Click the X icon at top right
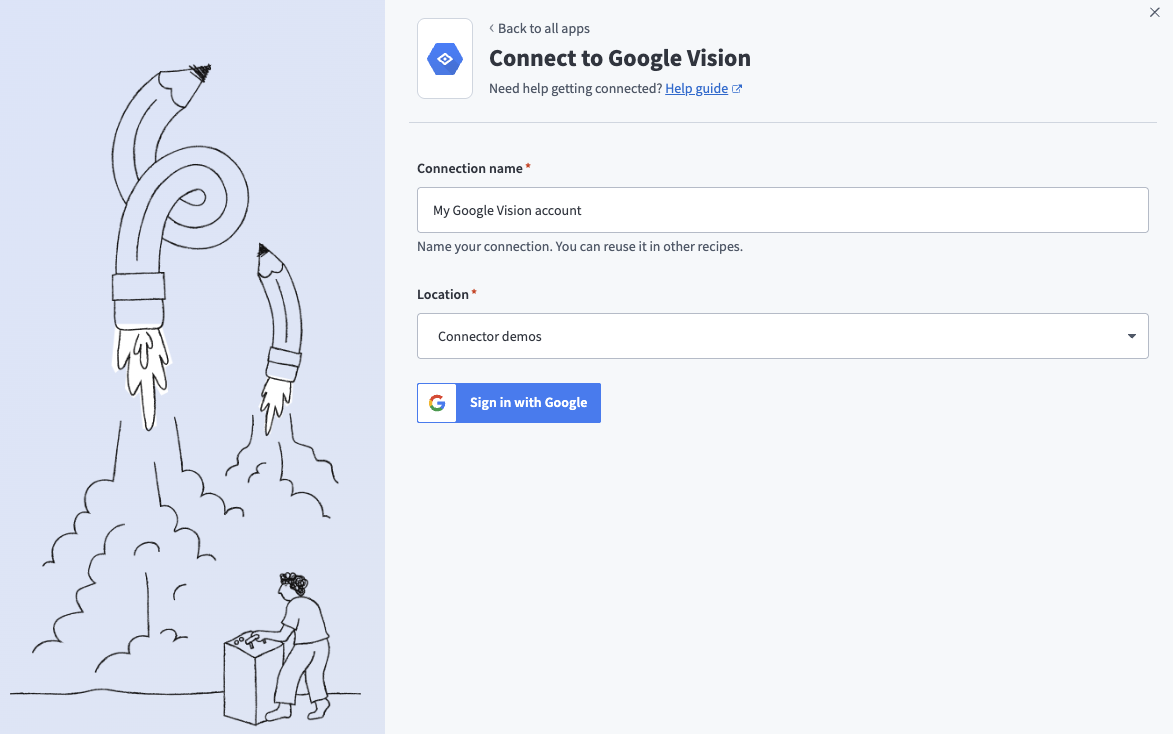The height and width of the screenshot is (734, 1173). tap(1155, 12)
